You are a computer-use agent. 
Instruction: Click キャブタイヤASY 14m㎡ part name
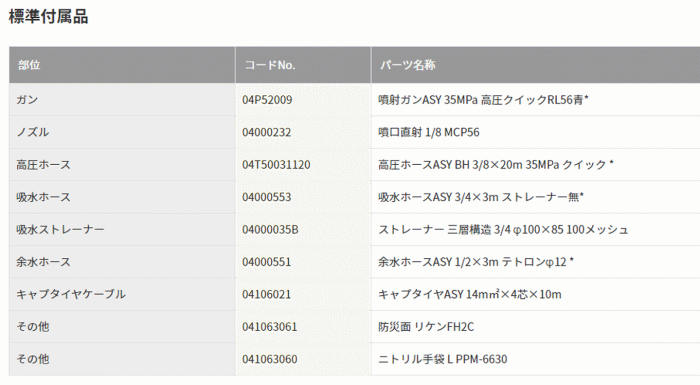point(470,294)
